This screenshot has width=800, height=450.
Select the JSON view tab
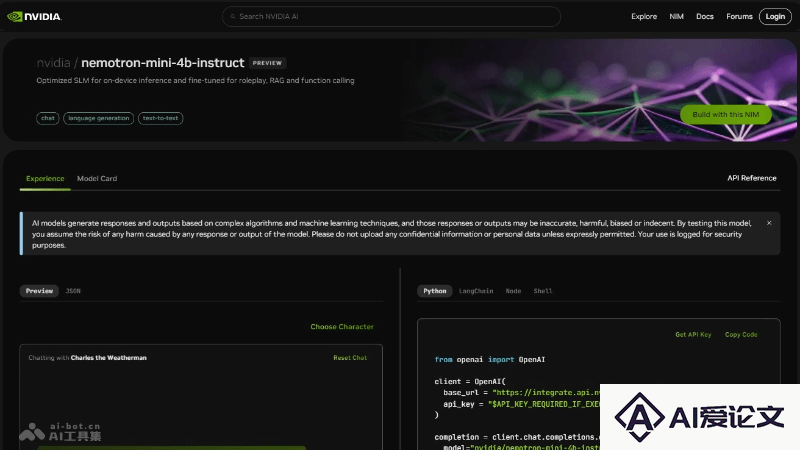(73, 291)
